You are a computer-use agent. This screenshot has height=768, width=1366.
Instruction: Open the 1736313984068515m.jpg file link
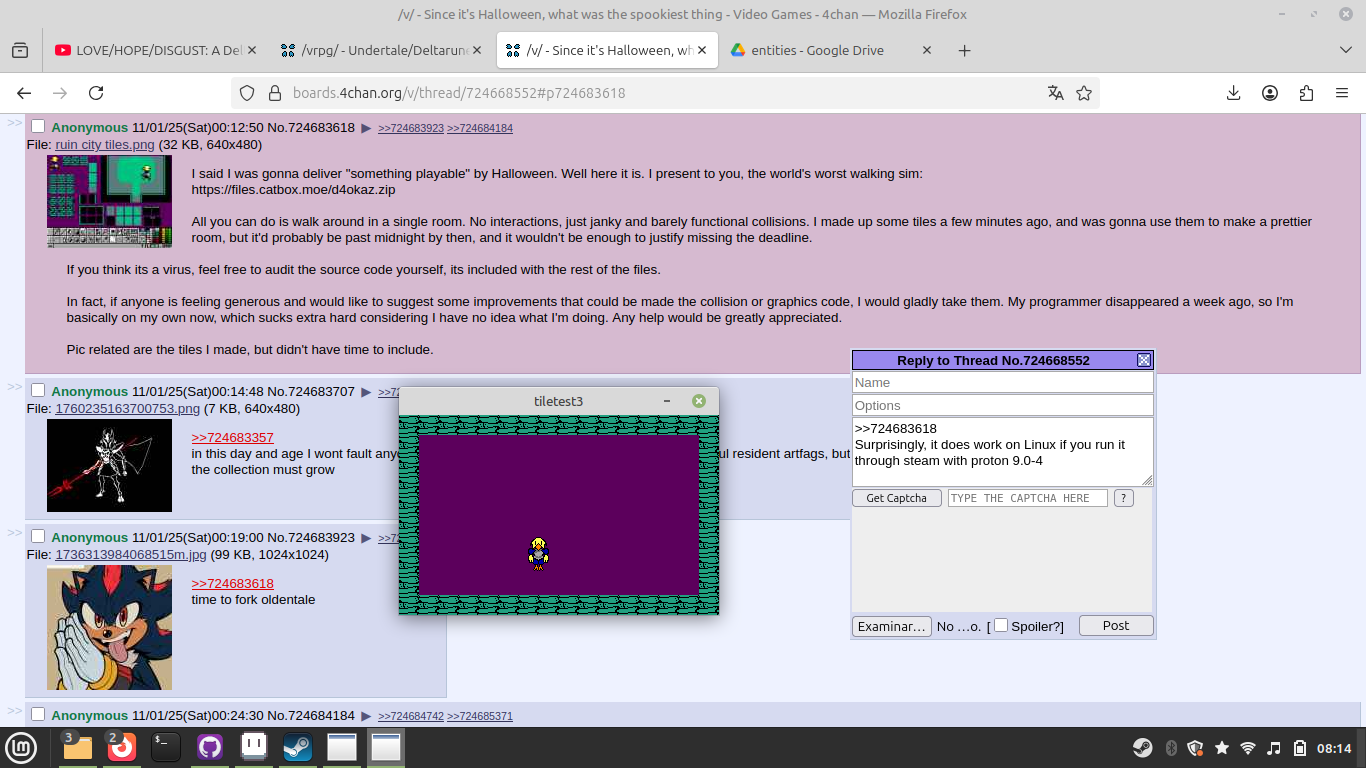(131, 555)
